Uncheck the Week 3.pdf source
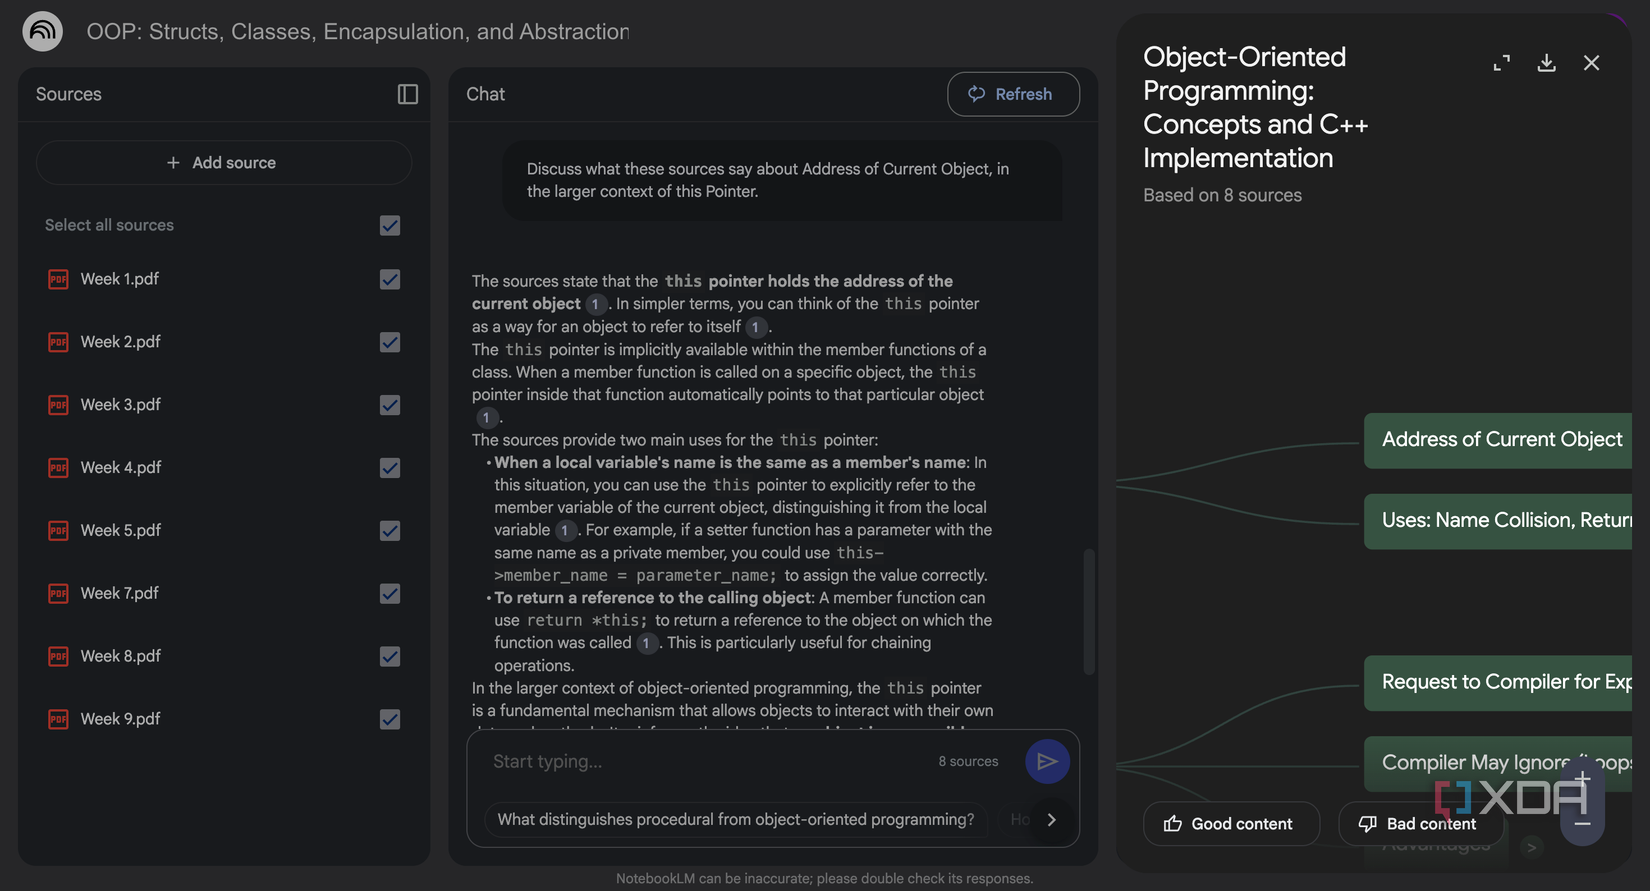The width and height of the screenshot is (1650, 891). tap(390, 406)
